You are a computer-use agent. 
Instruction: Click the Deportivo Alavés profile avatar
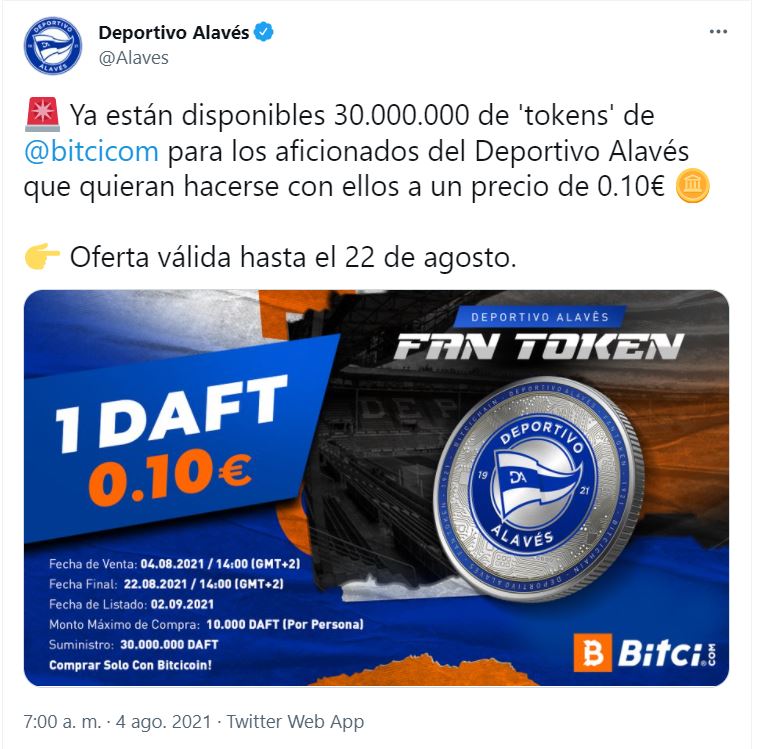(x=53, y=46)
